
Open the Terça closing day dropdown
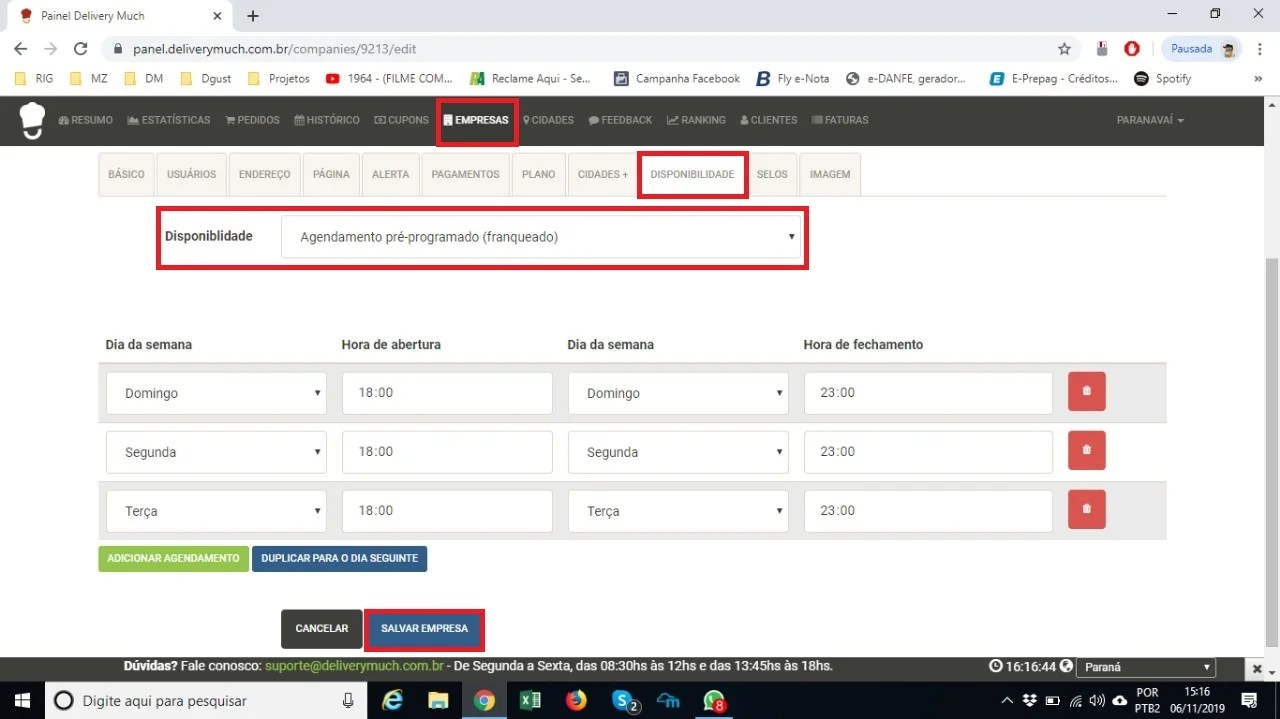[x=678, y=511]
